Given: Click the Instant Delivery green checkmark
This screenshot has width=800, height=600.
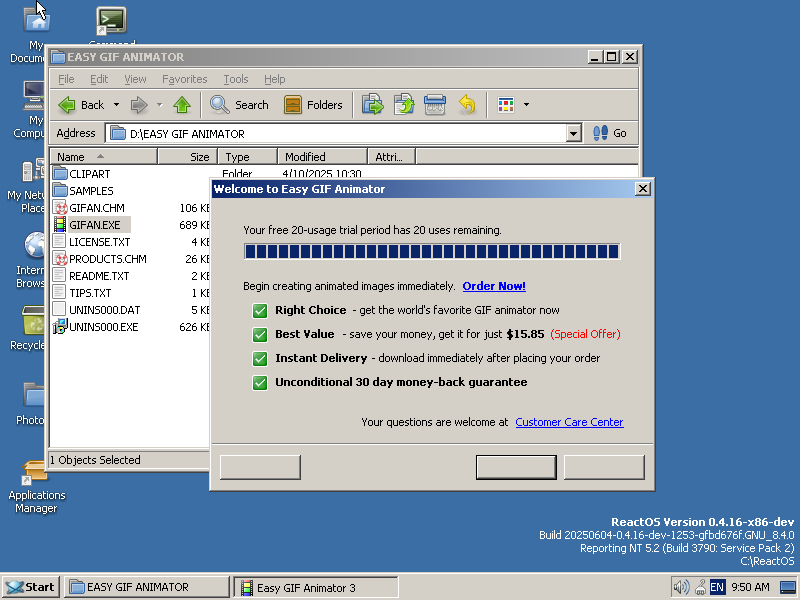Looking at the screenshot, I should tap(260, 359).
